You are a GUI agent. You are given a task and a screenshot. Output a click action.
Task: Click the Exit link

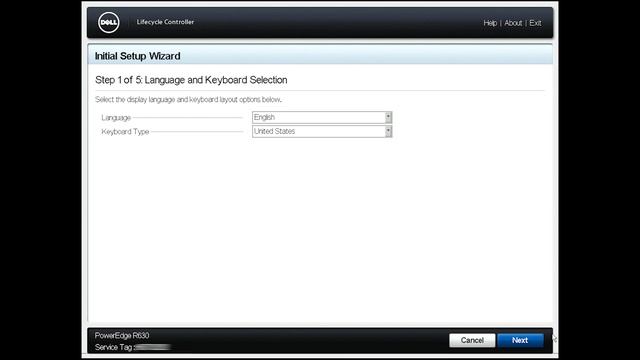click(535, 23)
